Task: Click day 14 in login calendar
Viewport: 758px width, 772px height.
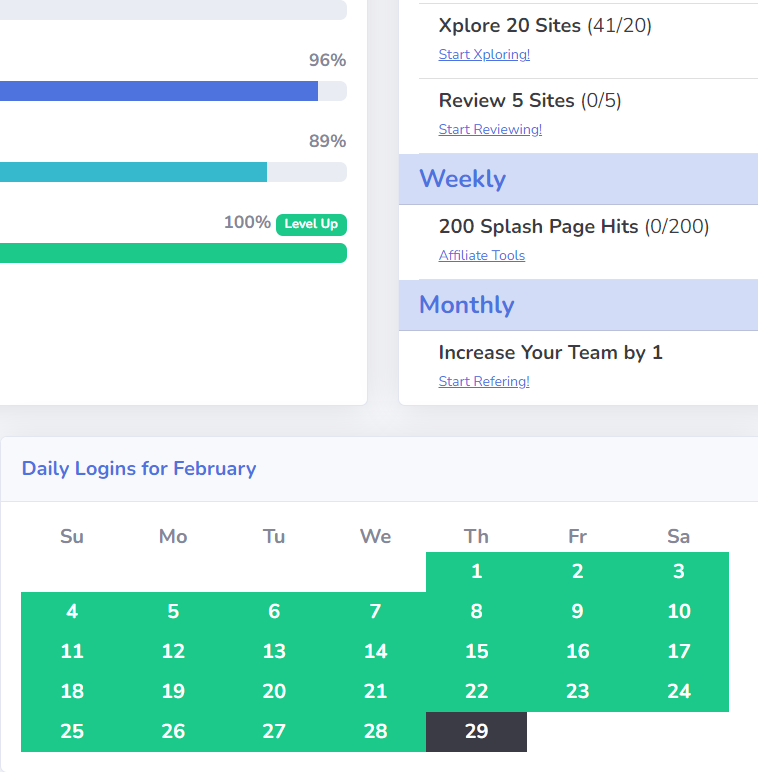Action: coord(376,651)
